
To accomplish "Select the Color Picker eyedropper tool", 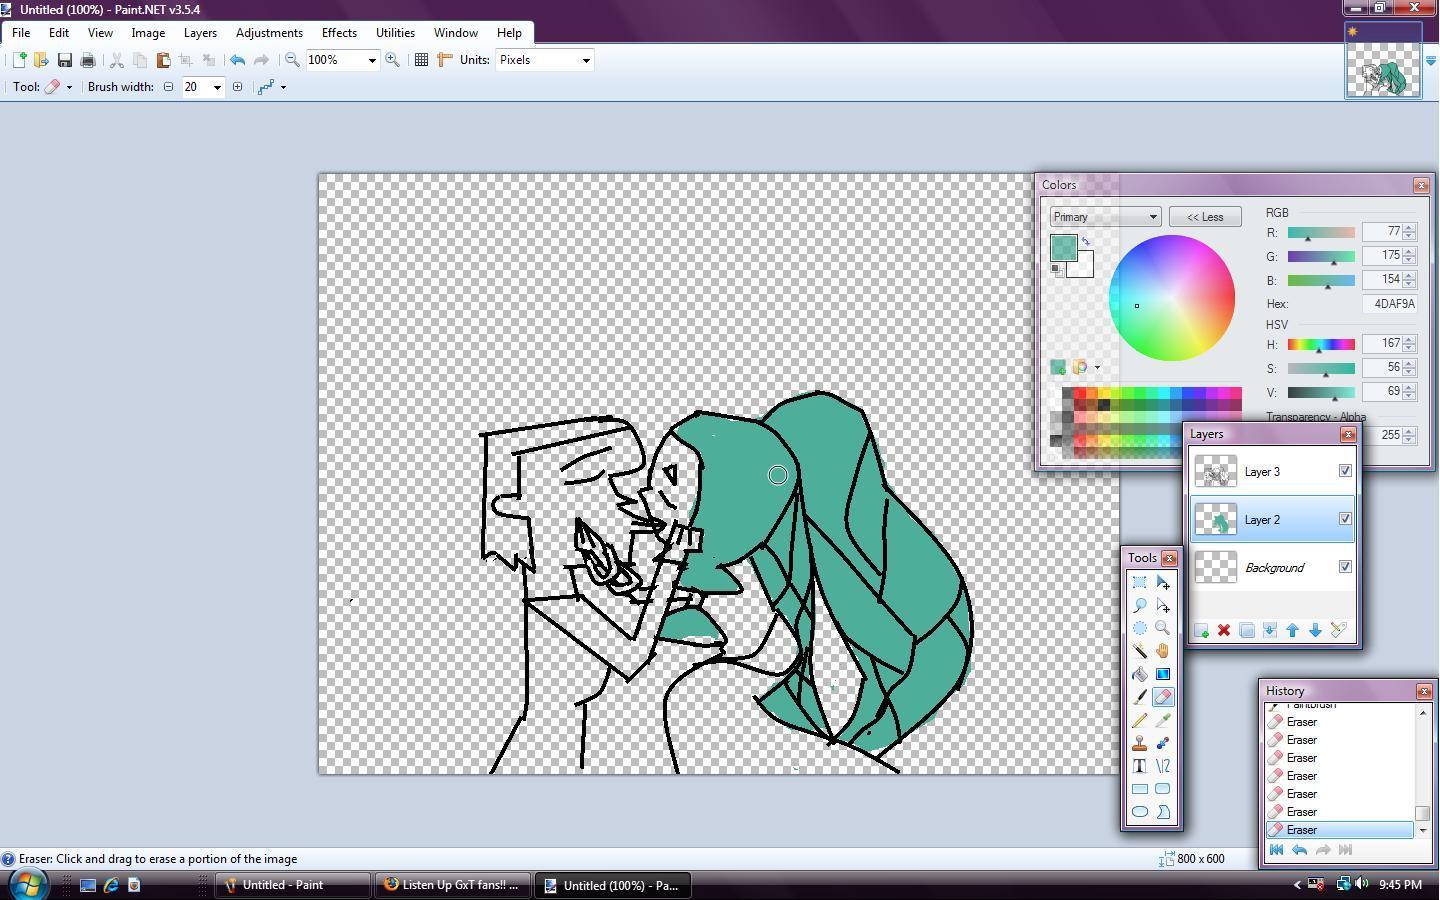I will [x=1163, y=720].
